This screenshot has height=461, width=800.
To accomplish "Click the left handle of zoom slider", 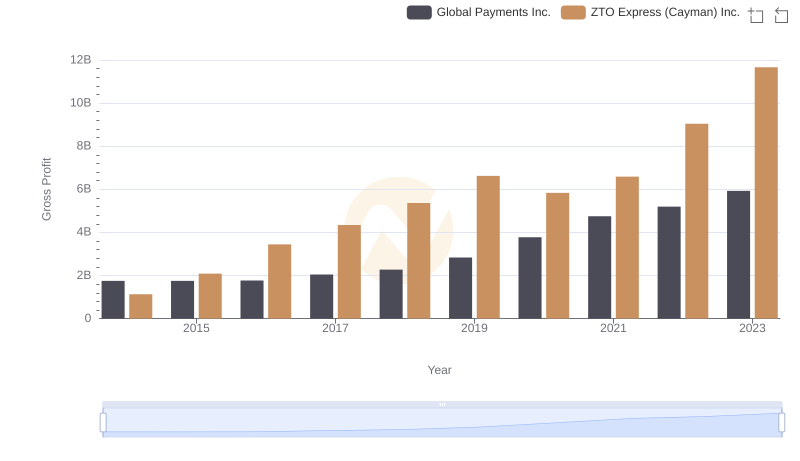I will tap(103, 423).
